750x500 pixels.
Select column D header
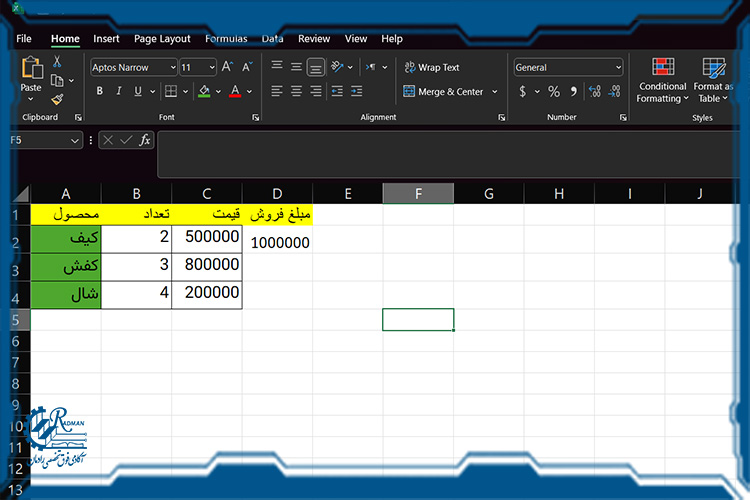pos(277,194)
